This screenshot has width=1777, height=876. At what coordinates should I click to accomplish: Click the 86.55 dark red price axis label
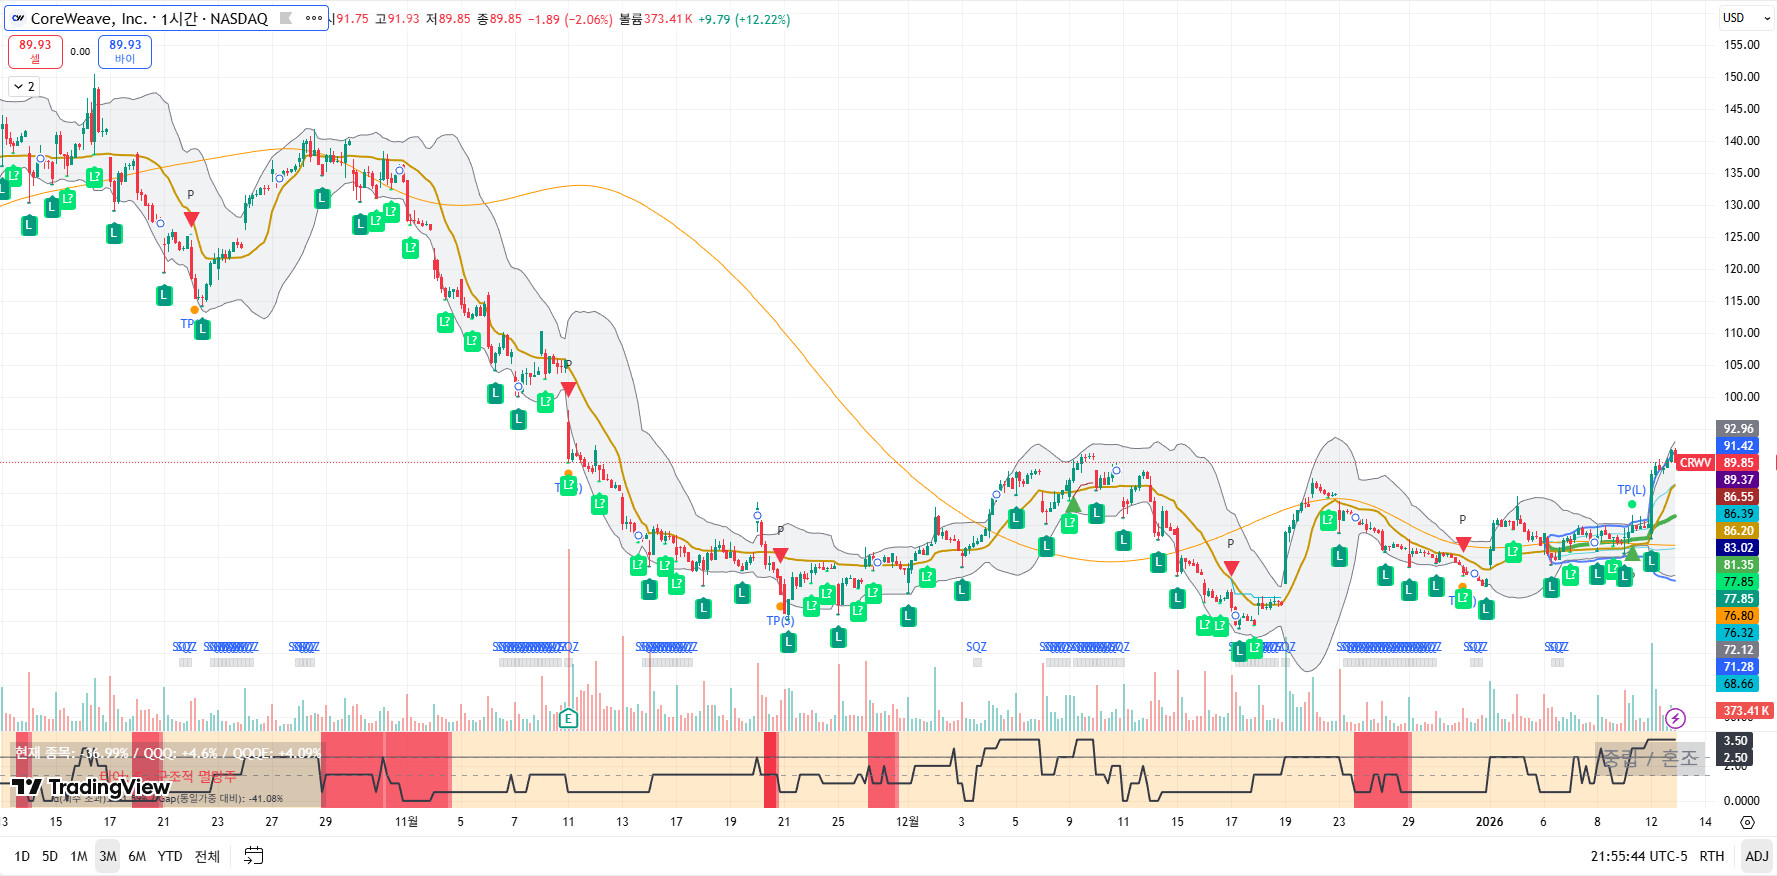(1738, 497)
